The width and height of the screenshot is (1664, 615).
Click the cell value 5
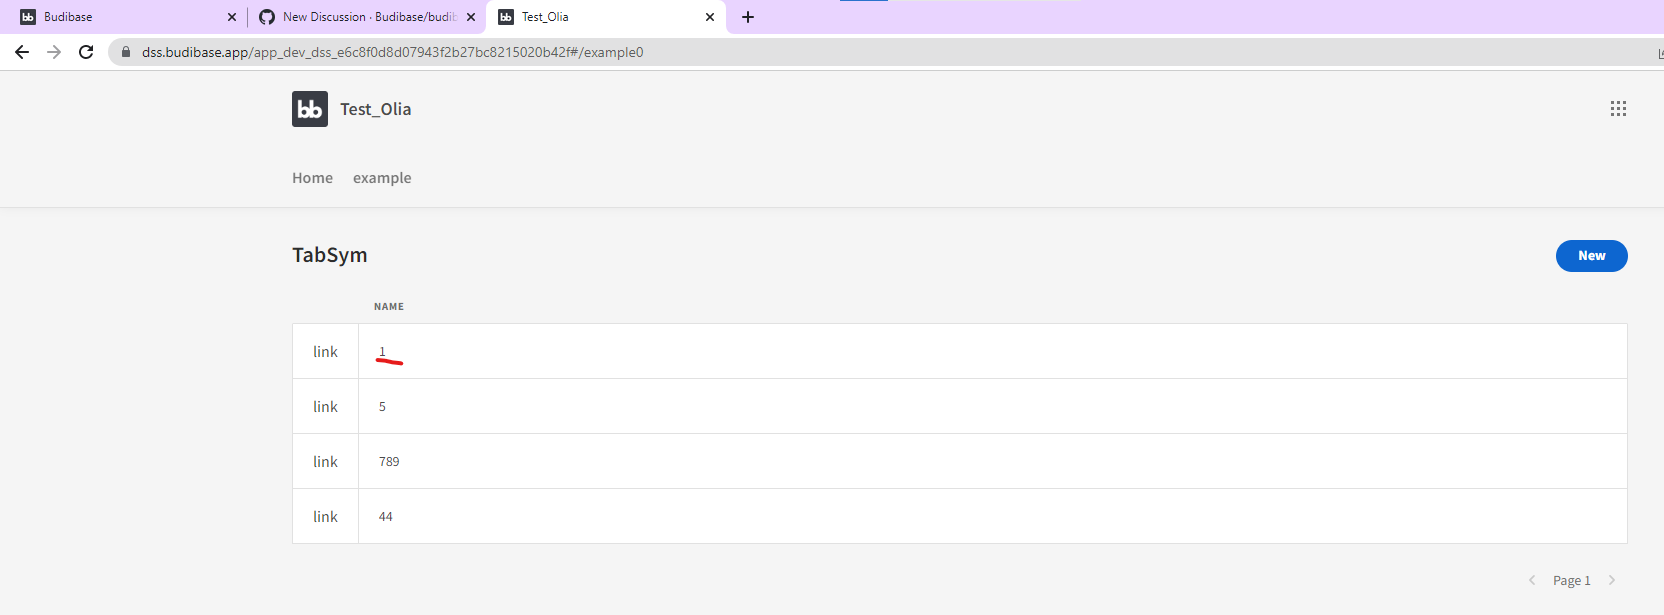[382, 407]
